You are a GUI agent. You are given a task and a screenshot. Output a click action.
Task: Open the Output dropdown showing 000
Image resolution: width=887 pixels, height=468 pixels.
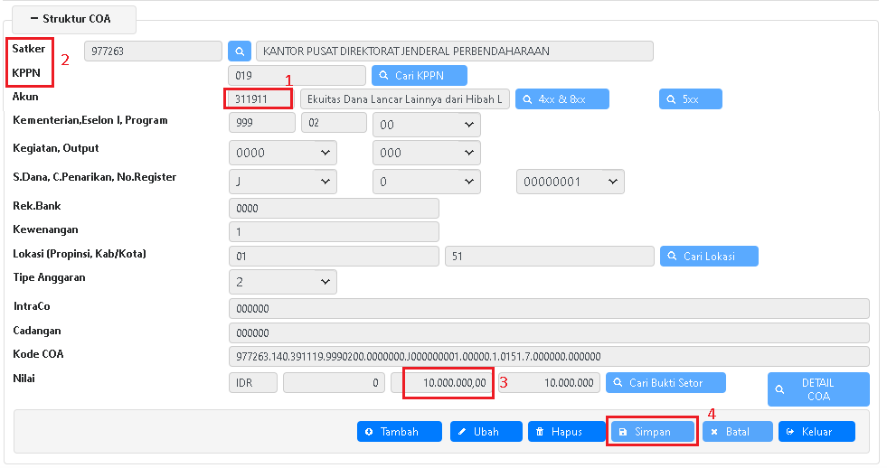426,153
